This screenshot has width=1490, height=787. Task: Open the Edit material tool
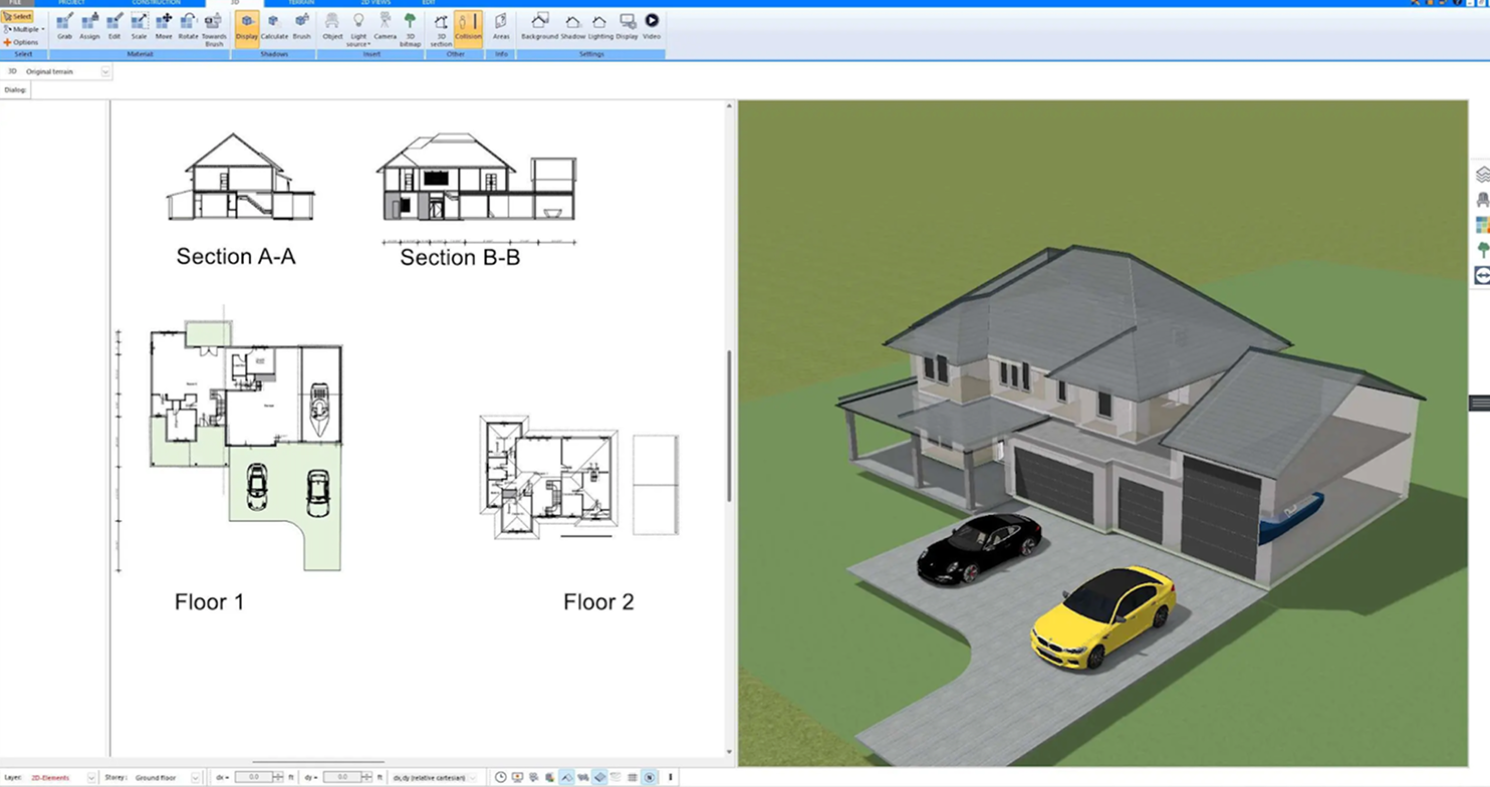tap(114, 26)
